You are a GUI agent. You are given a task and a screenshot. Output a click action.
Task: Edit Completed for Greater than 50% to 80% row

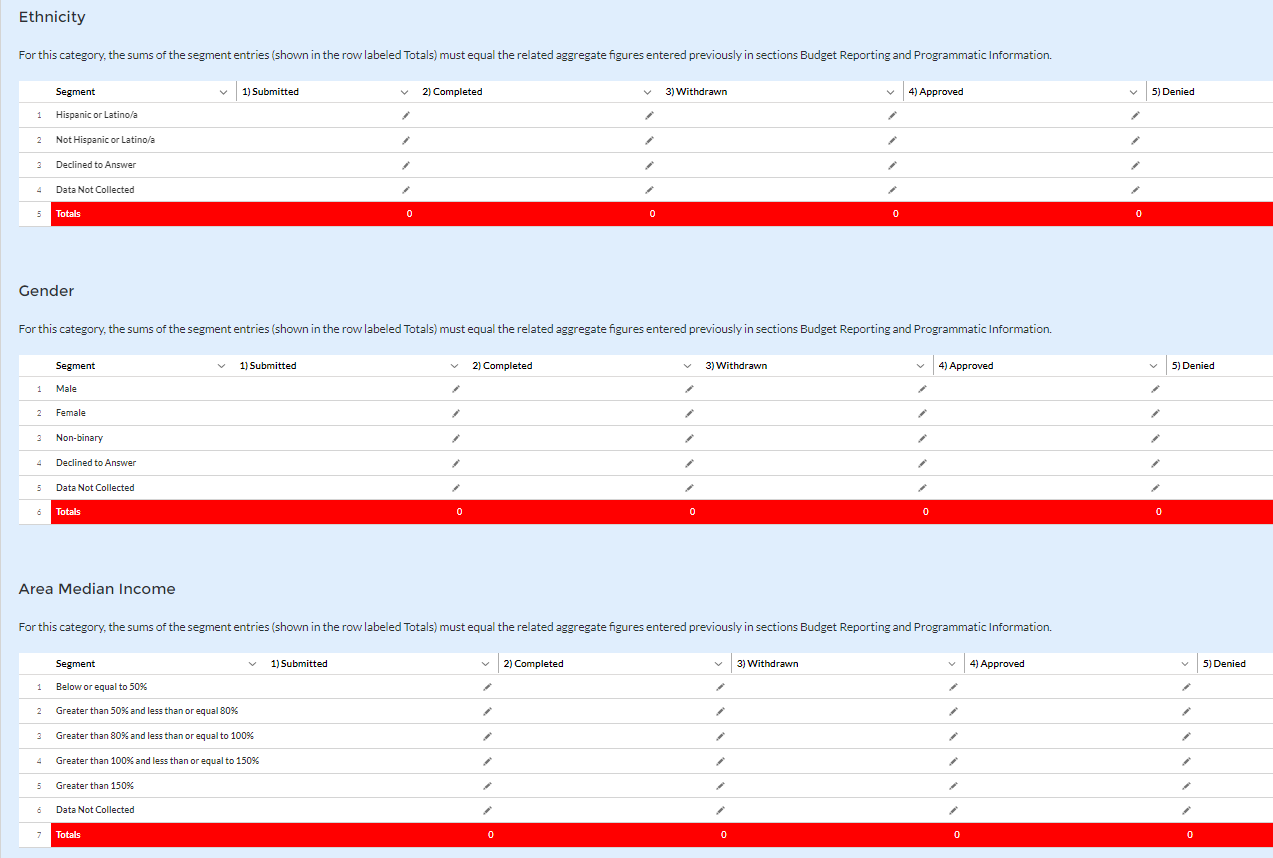(x=720, y=711)
